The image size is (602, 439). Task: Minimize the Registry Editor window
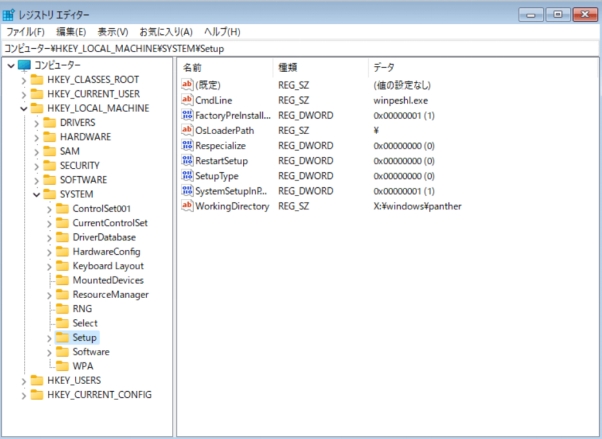coord(531,15)
